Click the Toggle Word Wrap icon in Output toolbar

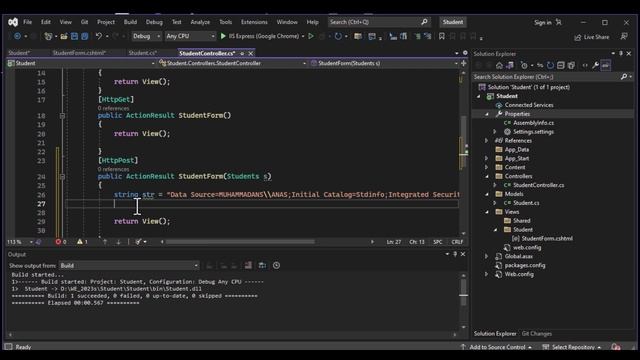coord(262,265)
